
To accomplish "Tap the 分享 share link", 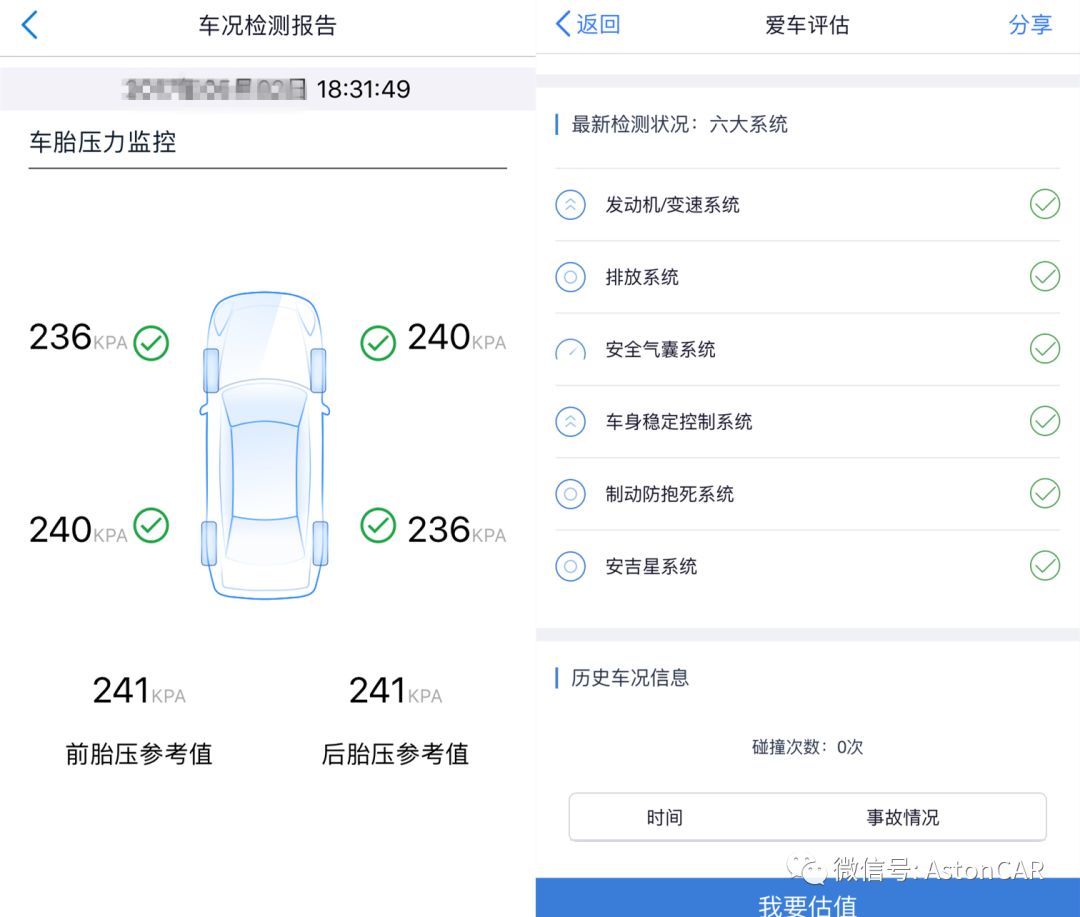I will point(1030,25).
